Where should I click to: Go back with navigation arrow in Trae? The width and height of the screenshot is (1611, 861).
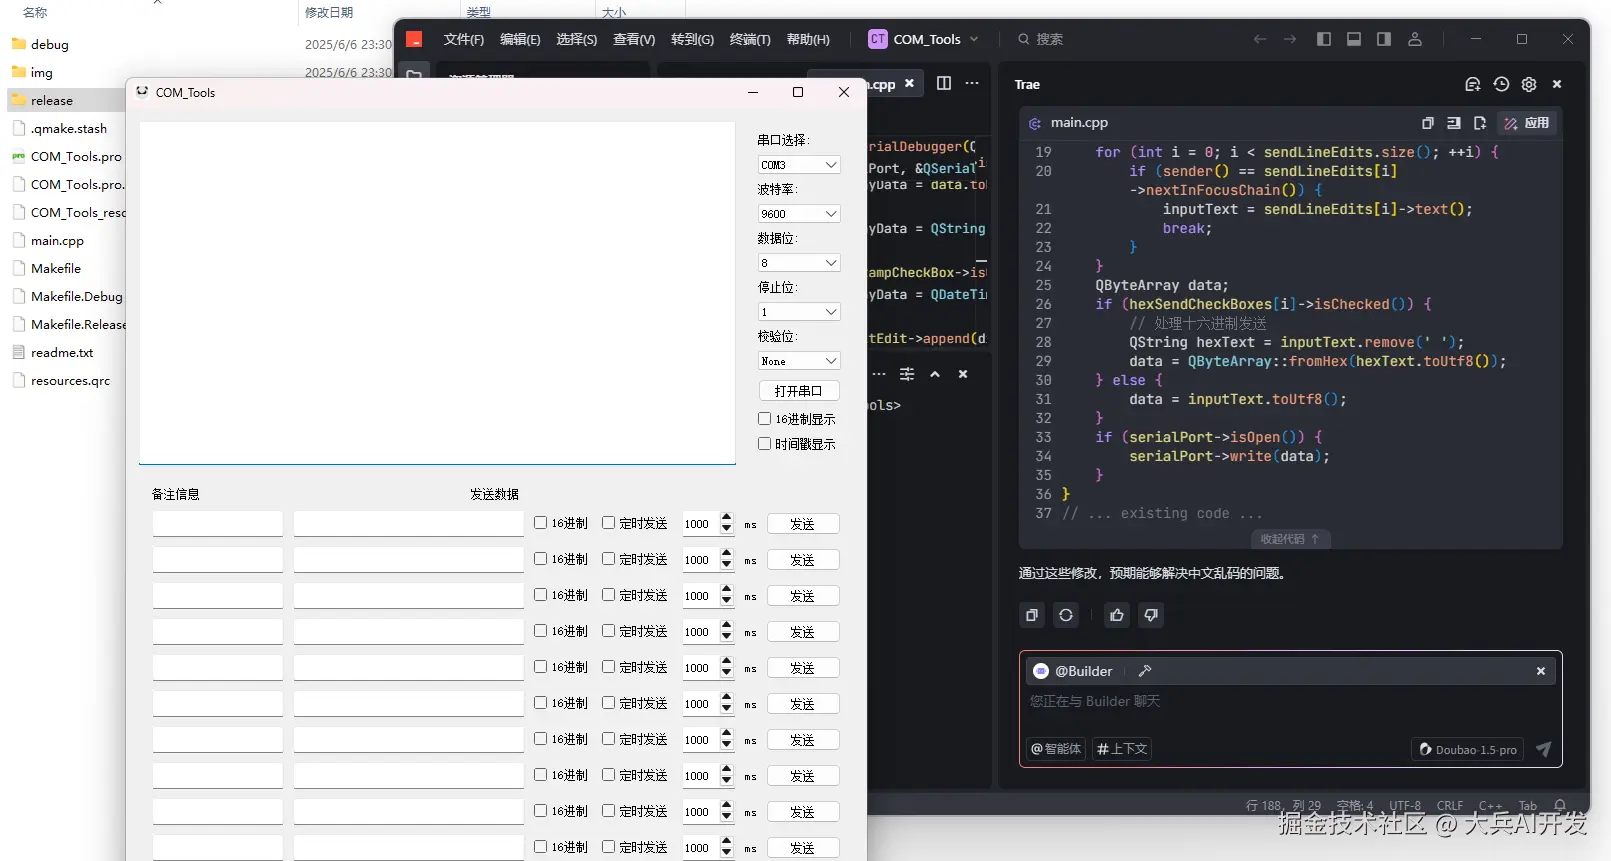1260,39
